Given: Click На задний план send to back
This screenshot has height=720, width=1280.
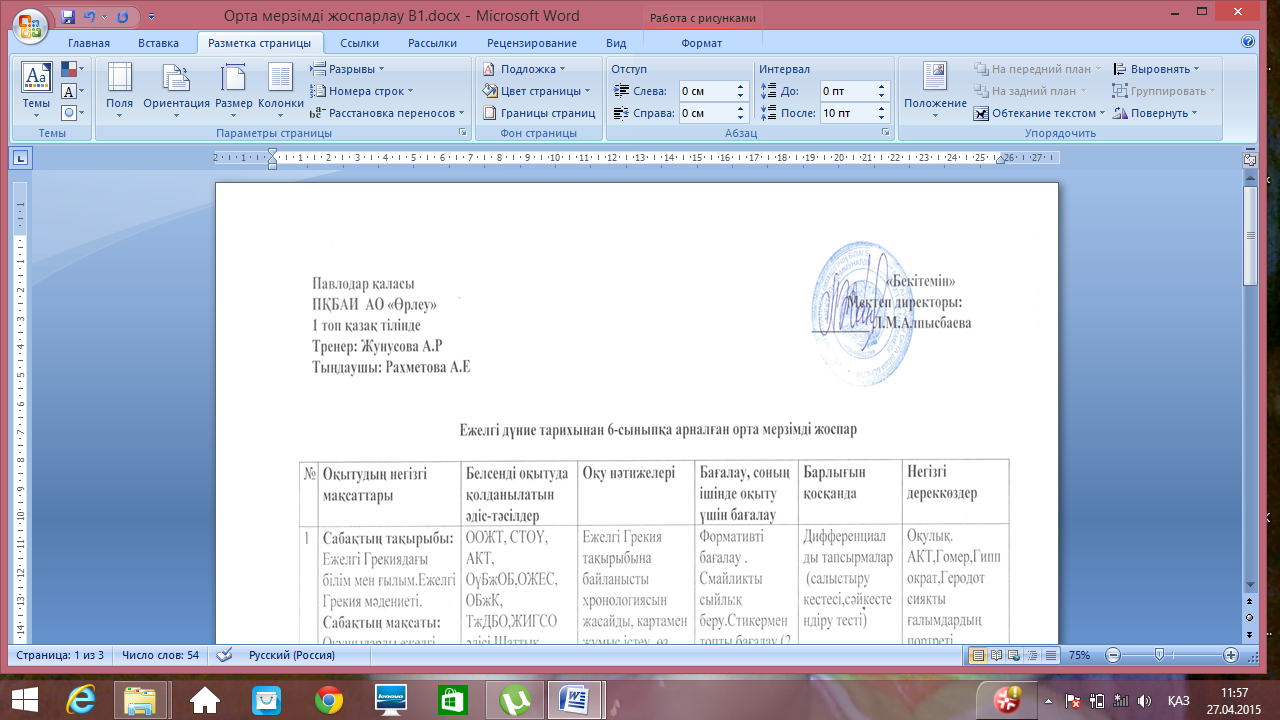Looking at the screenshot, I should tap(1032, 91).
